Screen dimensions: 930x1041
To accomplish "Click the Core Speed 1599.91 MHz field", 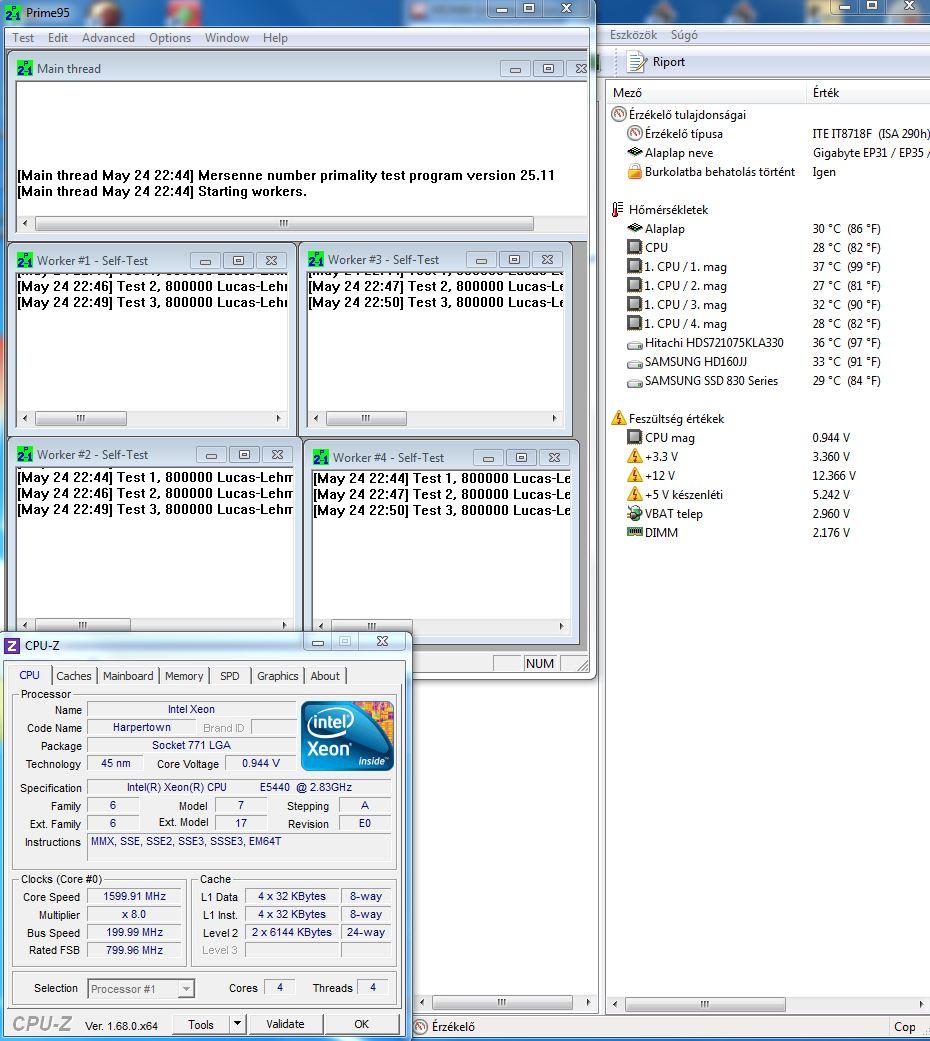I will (x=135, y=896).
